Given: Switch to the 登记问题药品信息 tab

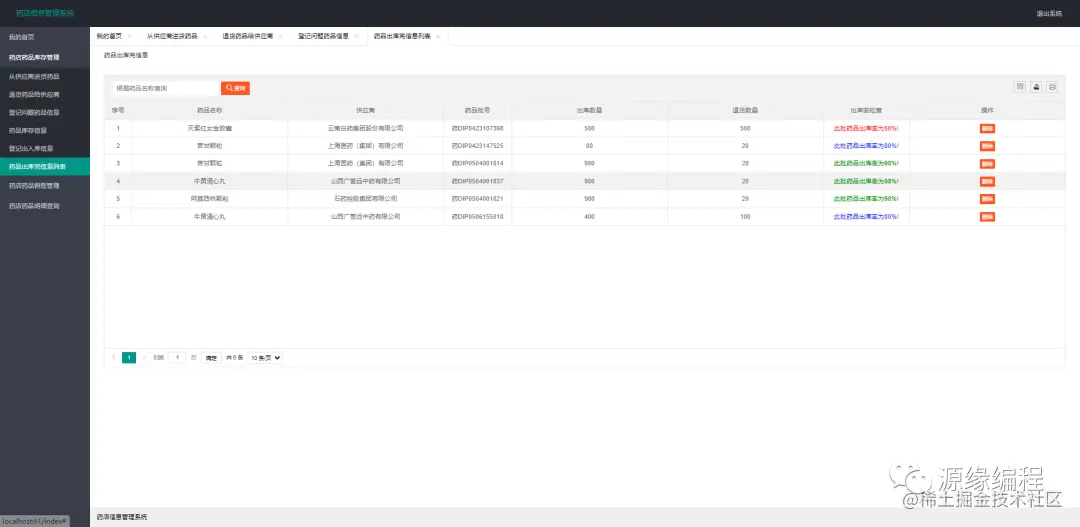Looking at the screenshot, I should point(323,37).
